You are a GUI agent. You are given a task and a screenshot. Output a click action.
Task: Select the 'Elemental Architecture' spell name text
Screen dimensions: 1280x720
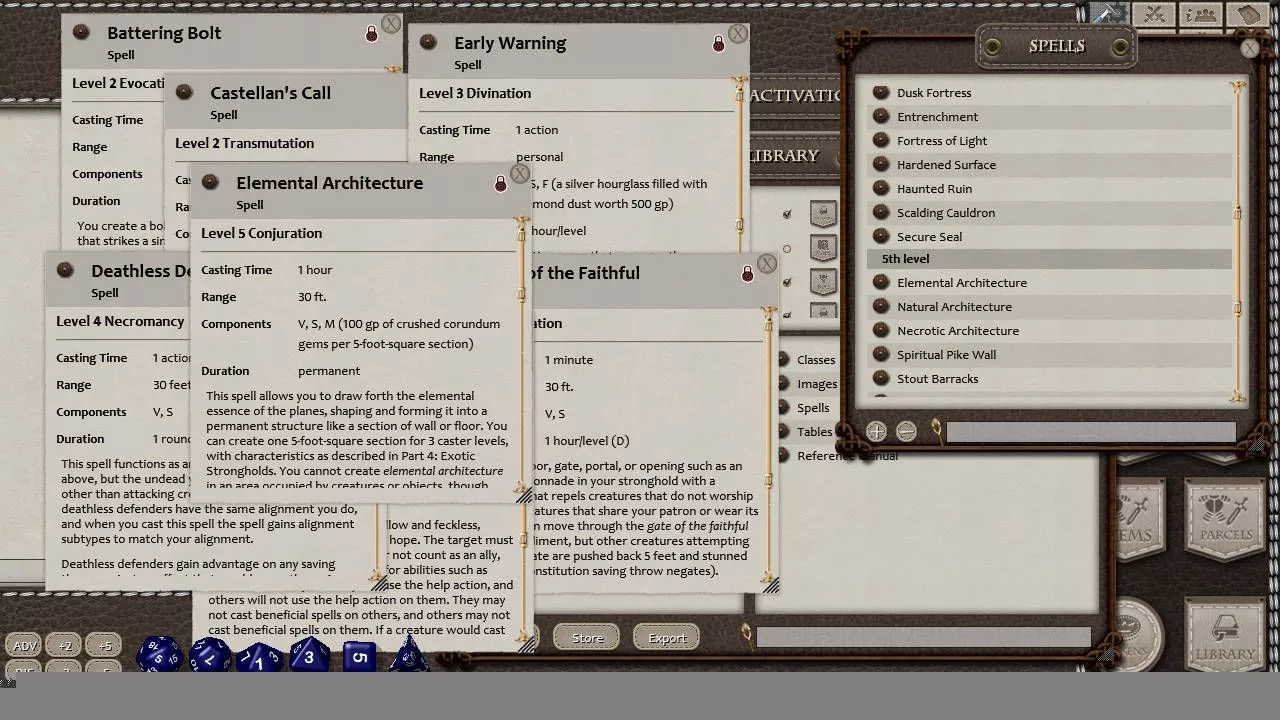(x=962, y=283)
